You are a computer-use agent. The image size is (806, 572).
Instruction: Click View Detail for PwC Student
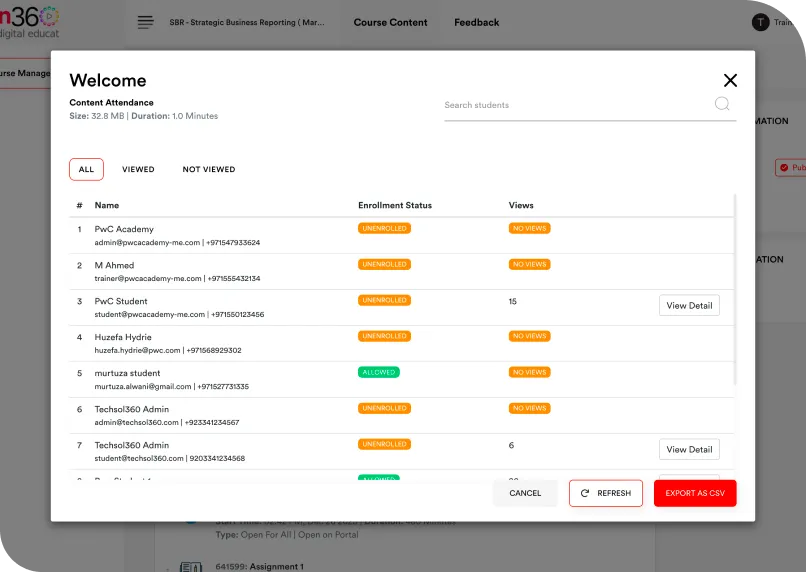pyautogui.click(x=689, y=305)
